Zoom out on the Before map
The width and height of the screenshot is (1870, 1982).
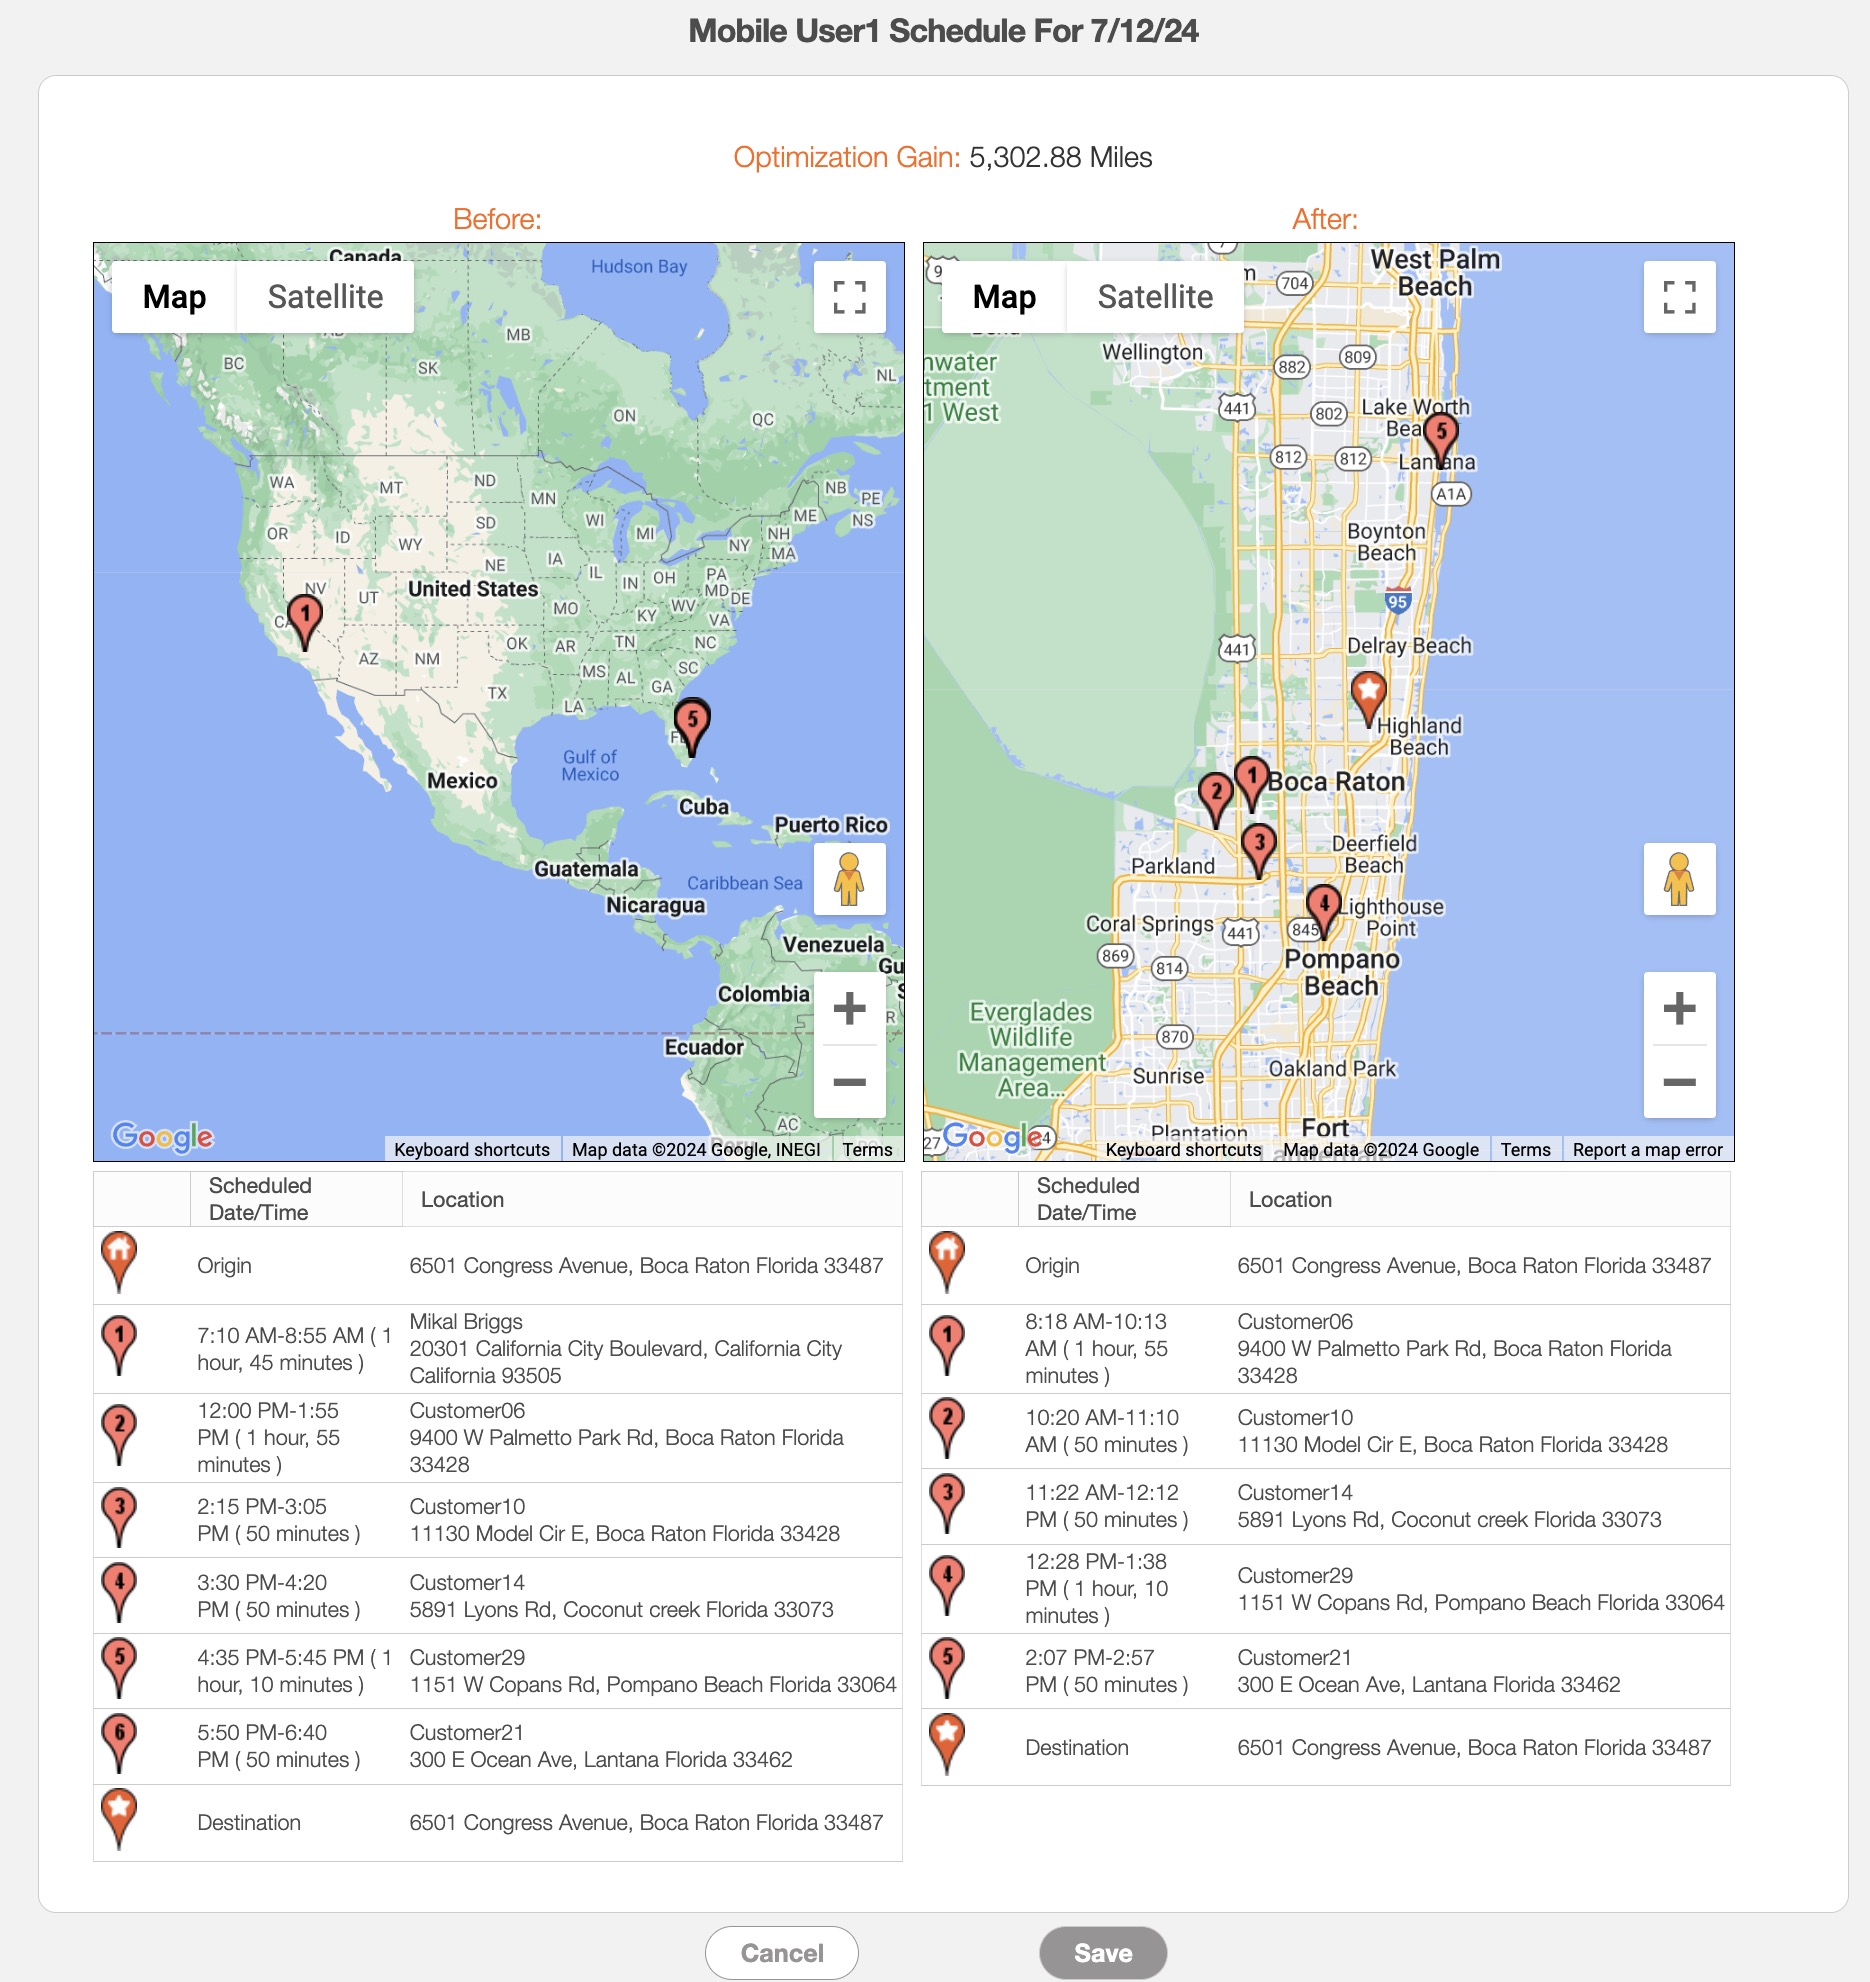849,1082
